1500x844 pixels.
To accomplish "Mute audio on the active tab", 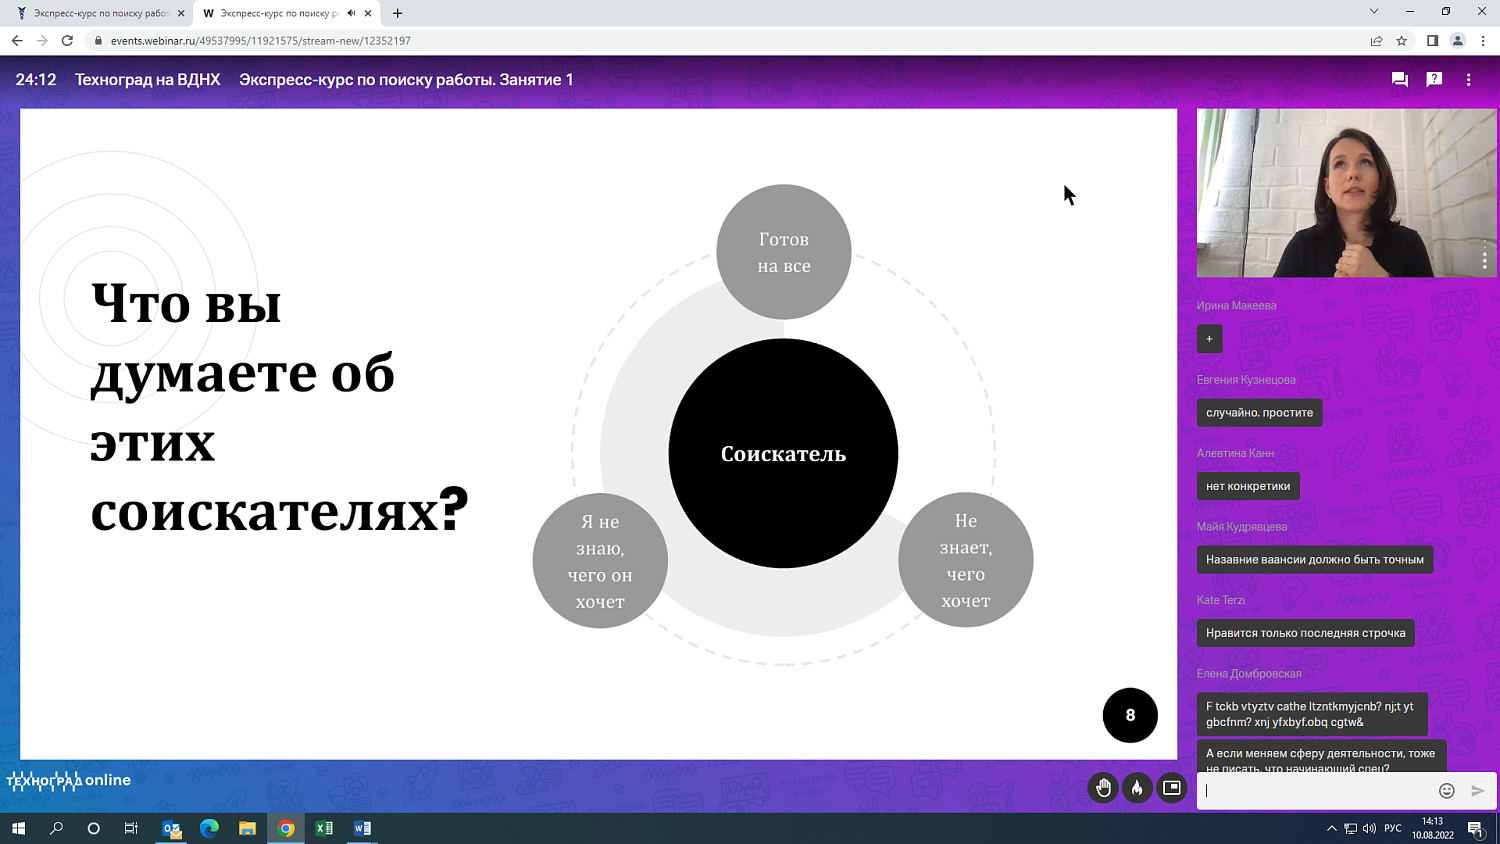I will point(351,13).
